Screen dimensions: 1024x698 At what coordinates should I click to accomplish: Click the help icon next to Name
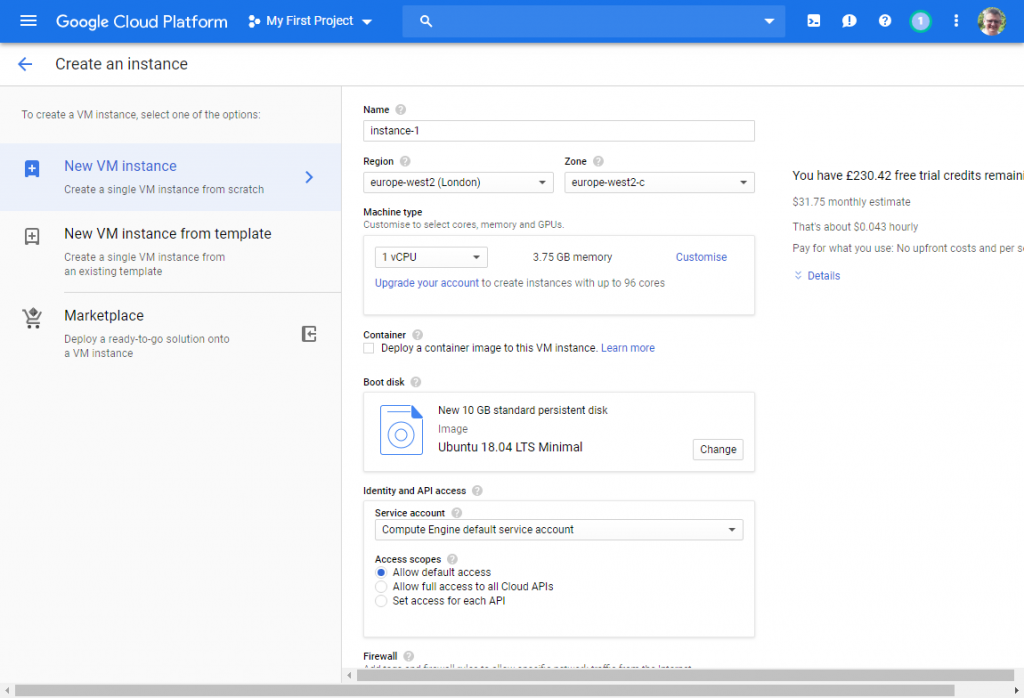pos(400,110)
